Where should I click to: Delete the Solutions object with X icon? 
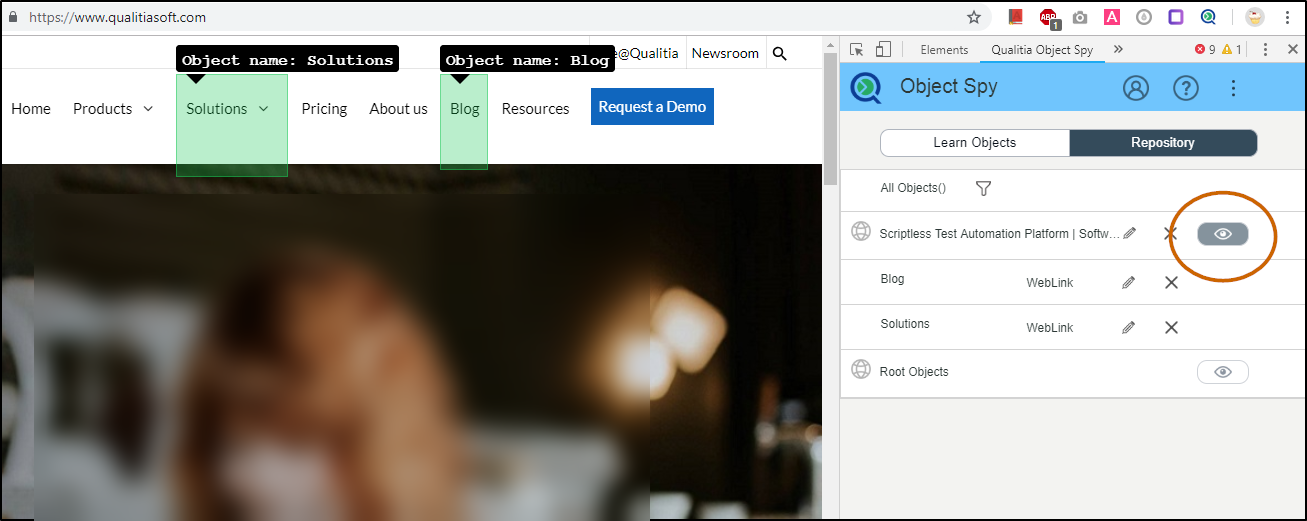(1171, 328)
